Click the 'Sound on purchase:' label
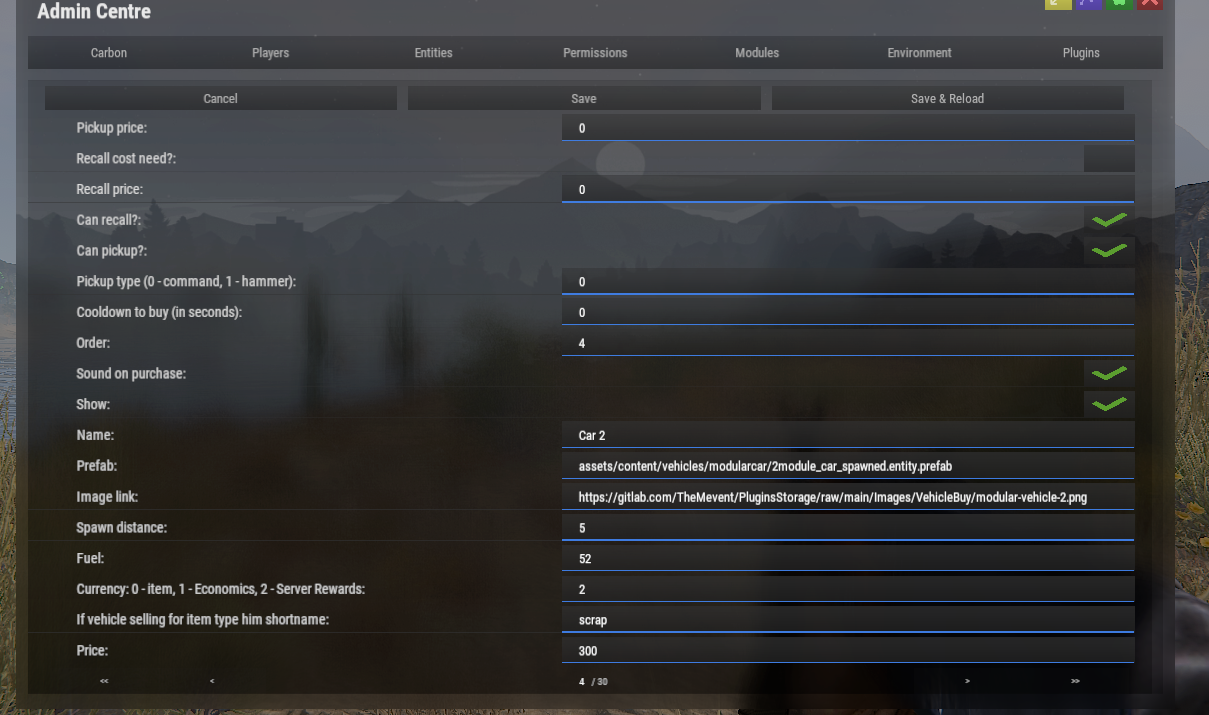 coord(131,374)
